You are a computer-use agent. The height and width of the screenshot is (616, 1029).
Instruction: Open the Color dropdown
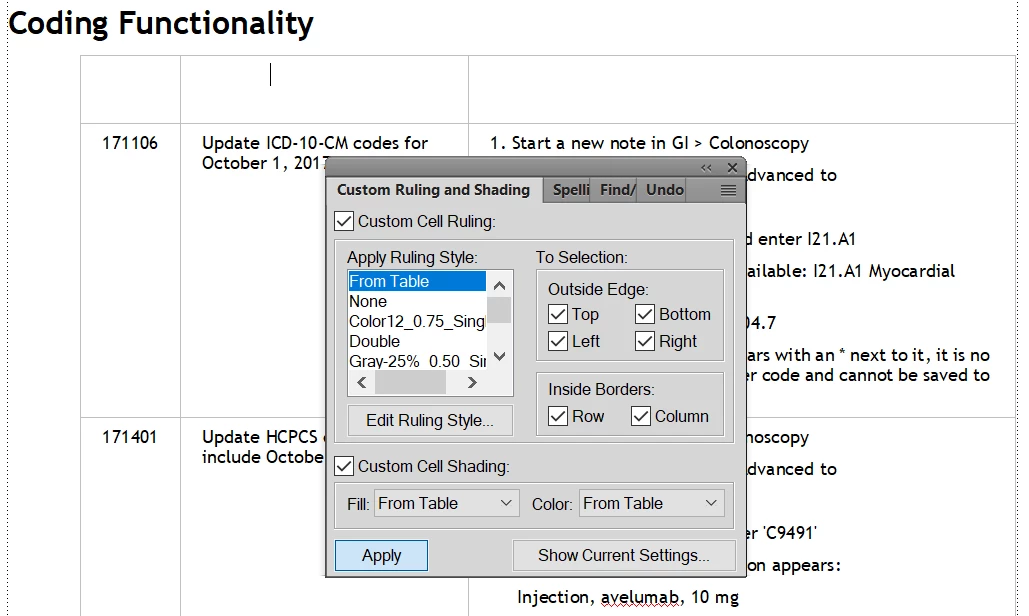pos(651,503)
